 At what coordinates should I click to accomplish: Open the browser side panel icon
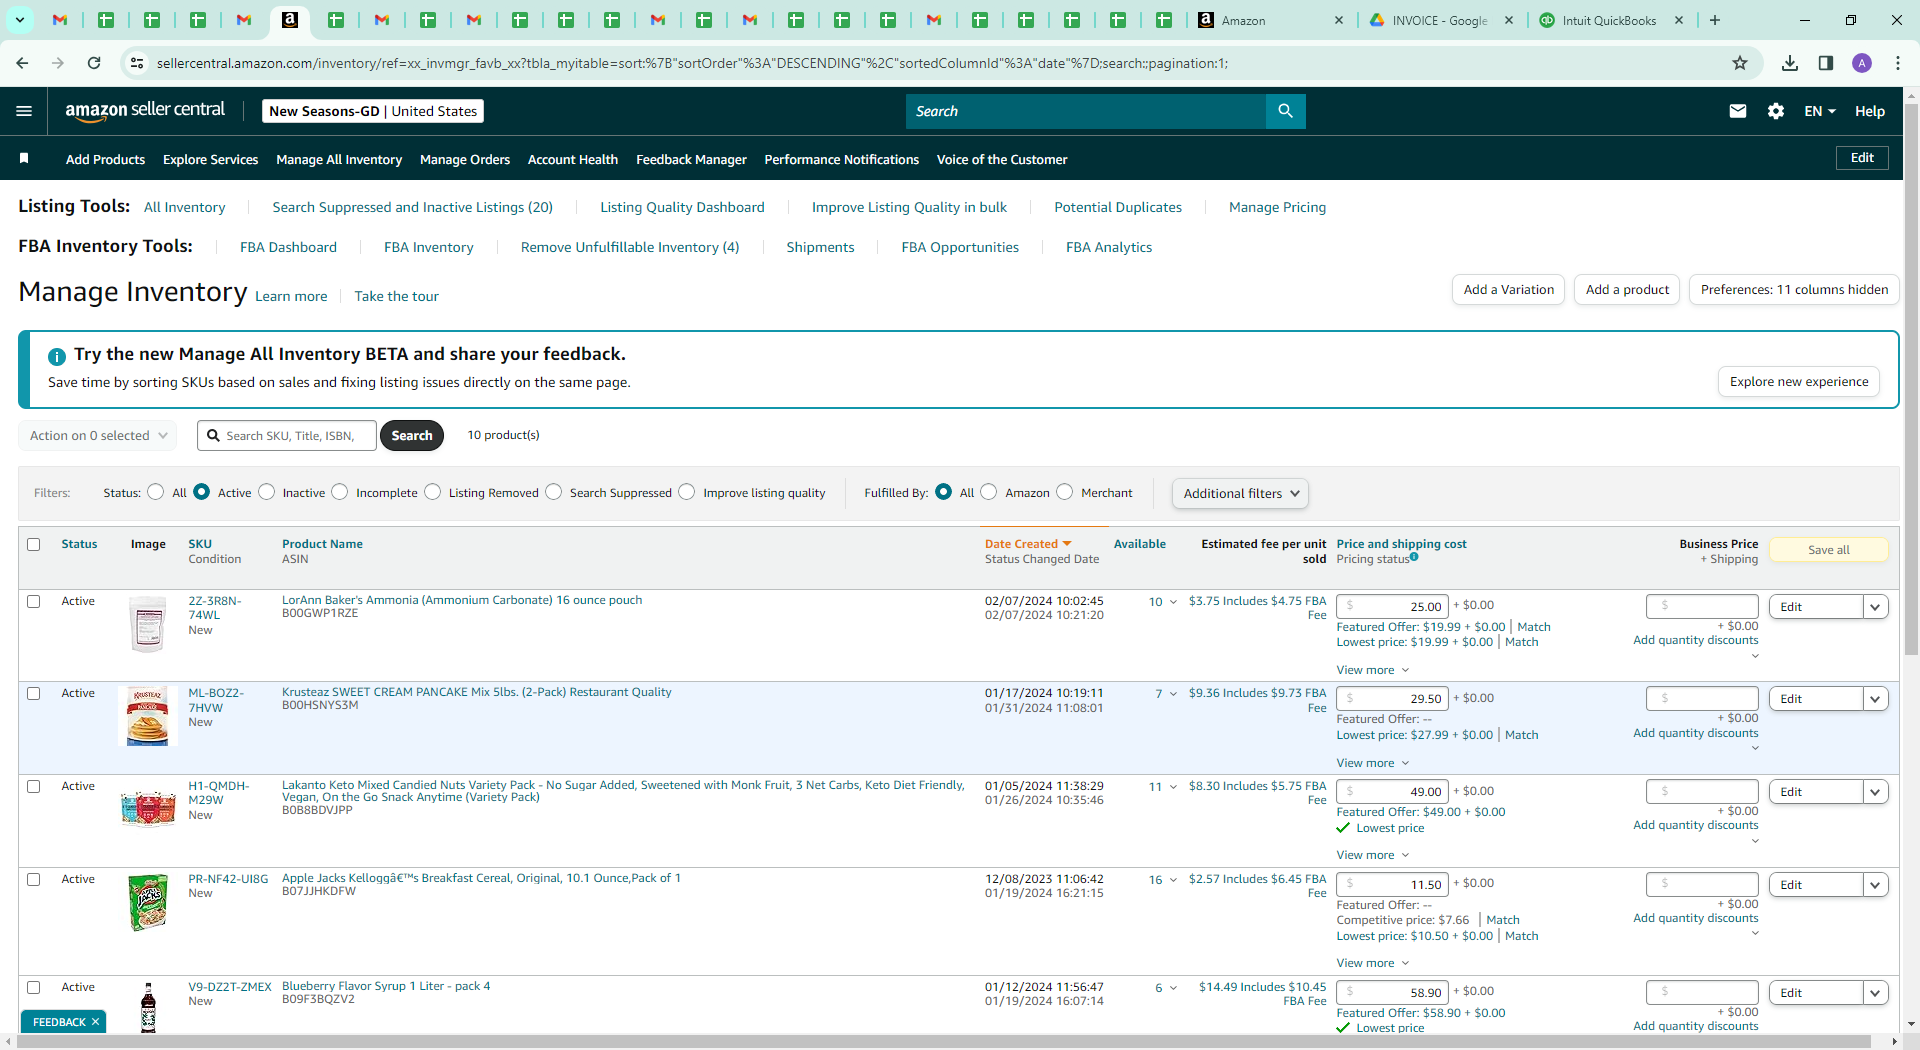[x=1826, y=63]
